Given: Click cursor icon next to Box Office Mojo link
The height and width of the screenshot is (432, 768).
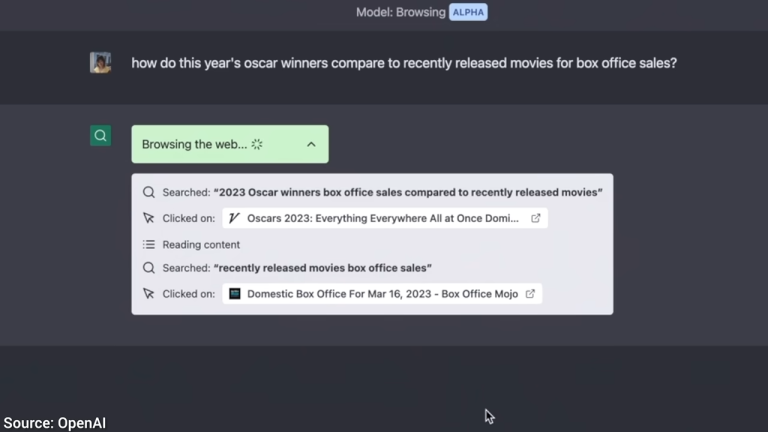Looking at the screenshot, I should [148, 293].
